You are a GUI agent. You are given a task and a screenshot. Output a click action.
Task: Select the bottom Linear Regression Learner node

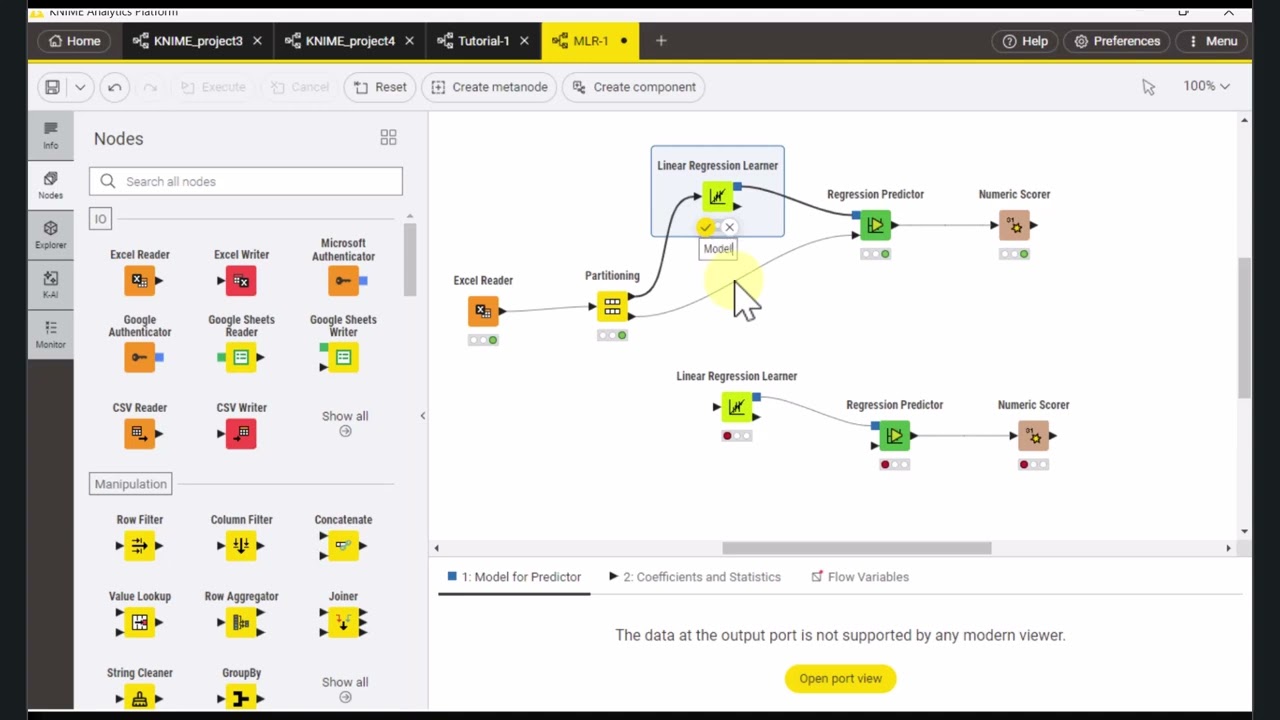[x=737, y=407]
